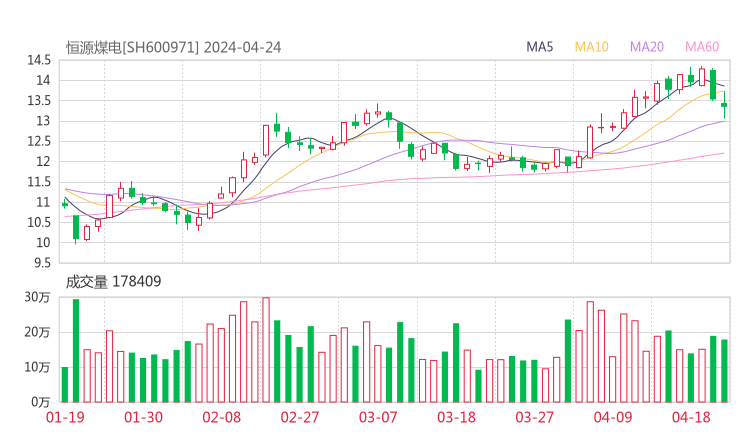Click the 30万 volume axis label
This screenshot has height=440, width=740.
tap(37, 297)
